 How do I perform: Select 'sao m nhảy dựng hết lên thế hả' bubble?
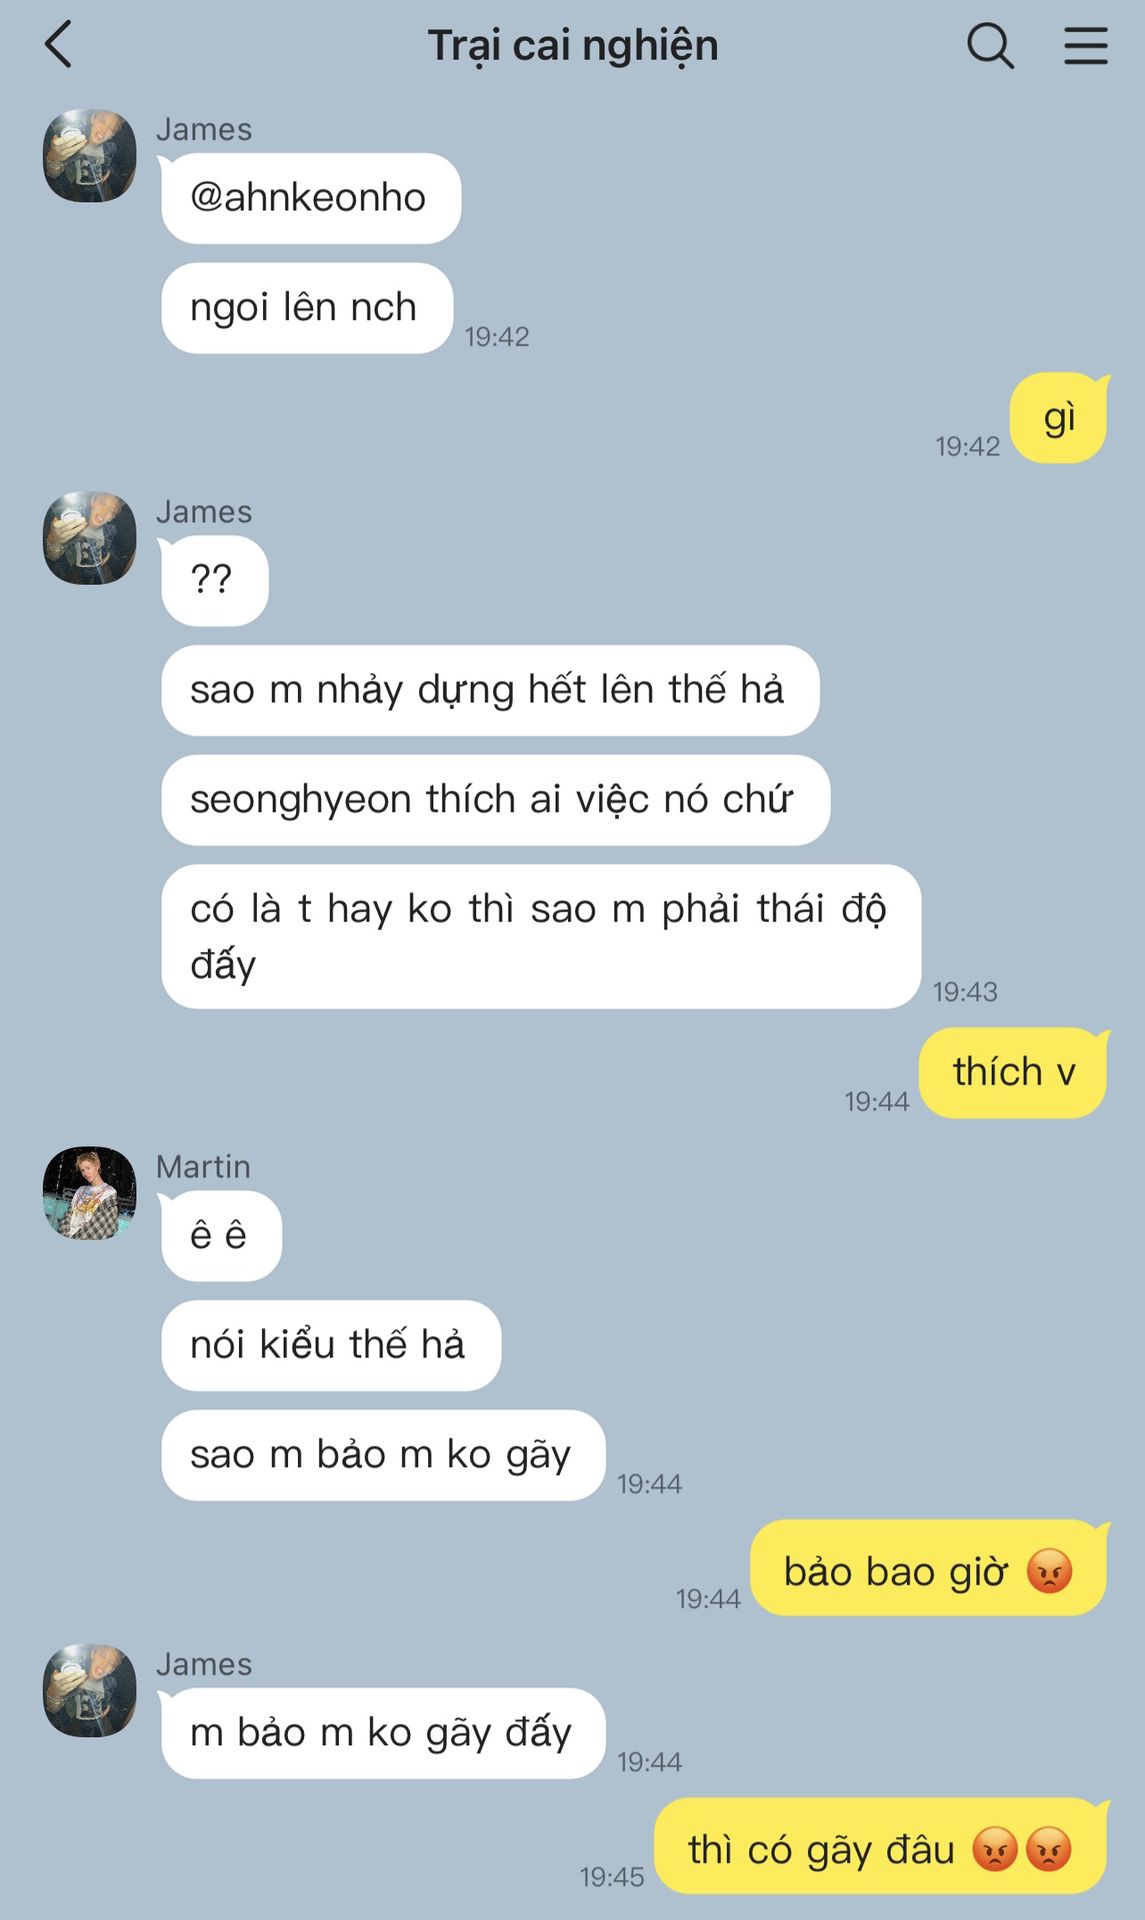[490, 690]
